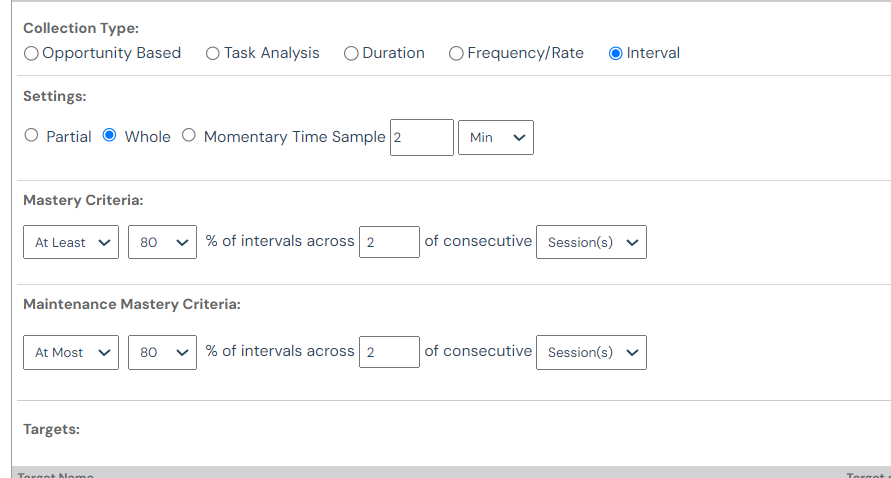
Task: Open Mastery Criteria Session(s) dropdown
Action: [x=591, y=242]
